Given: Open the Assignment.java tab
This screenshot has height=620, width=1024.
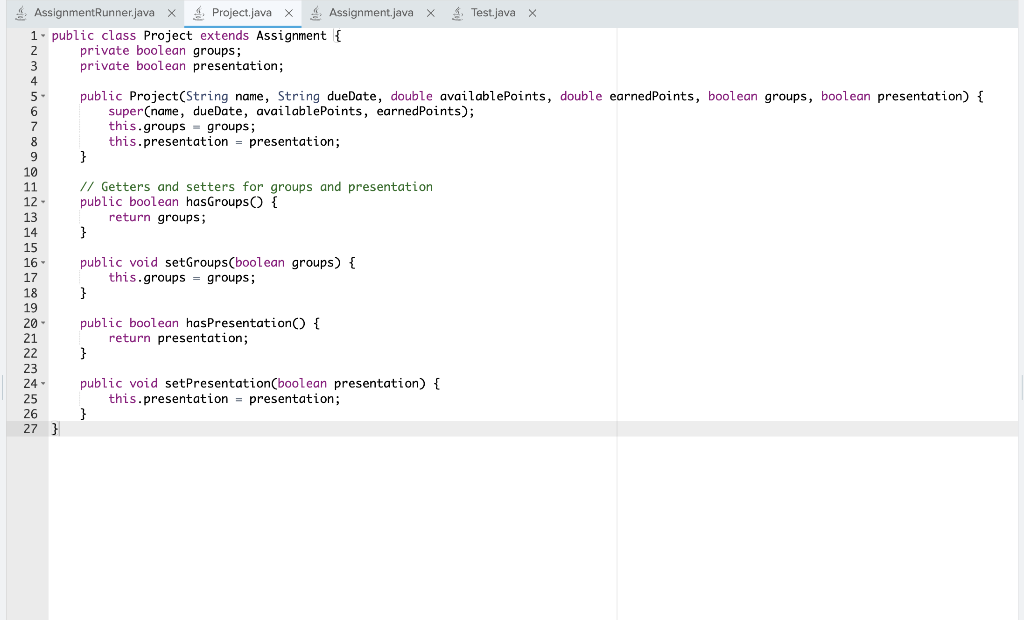Looking at the screenshot, I should point(371,13).
